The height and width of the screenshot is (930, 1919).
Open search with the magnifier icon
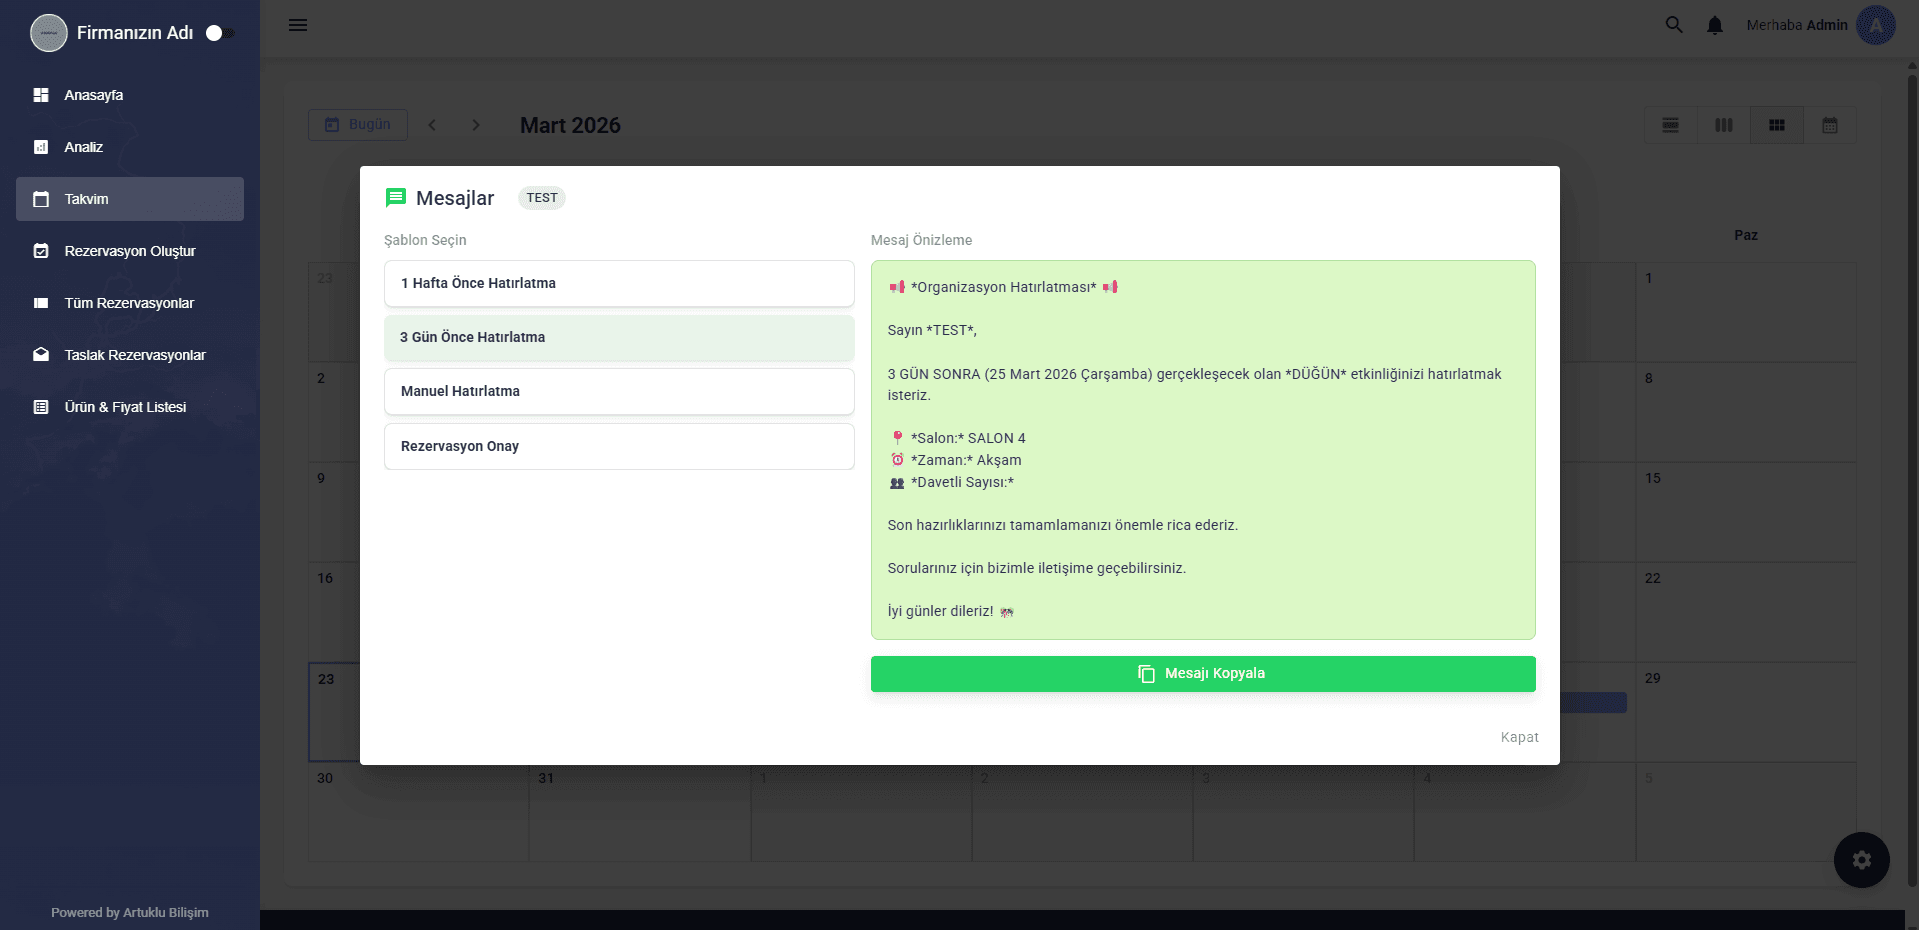click(x=1674, y=25)
